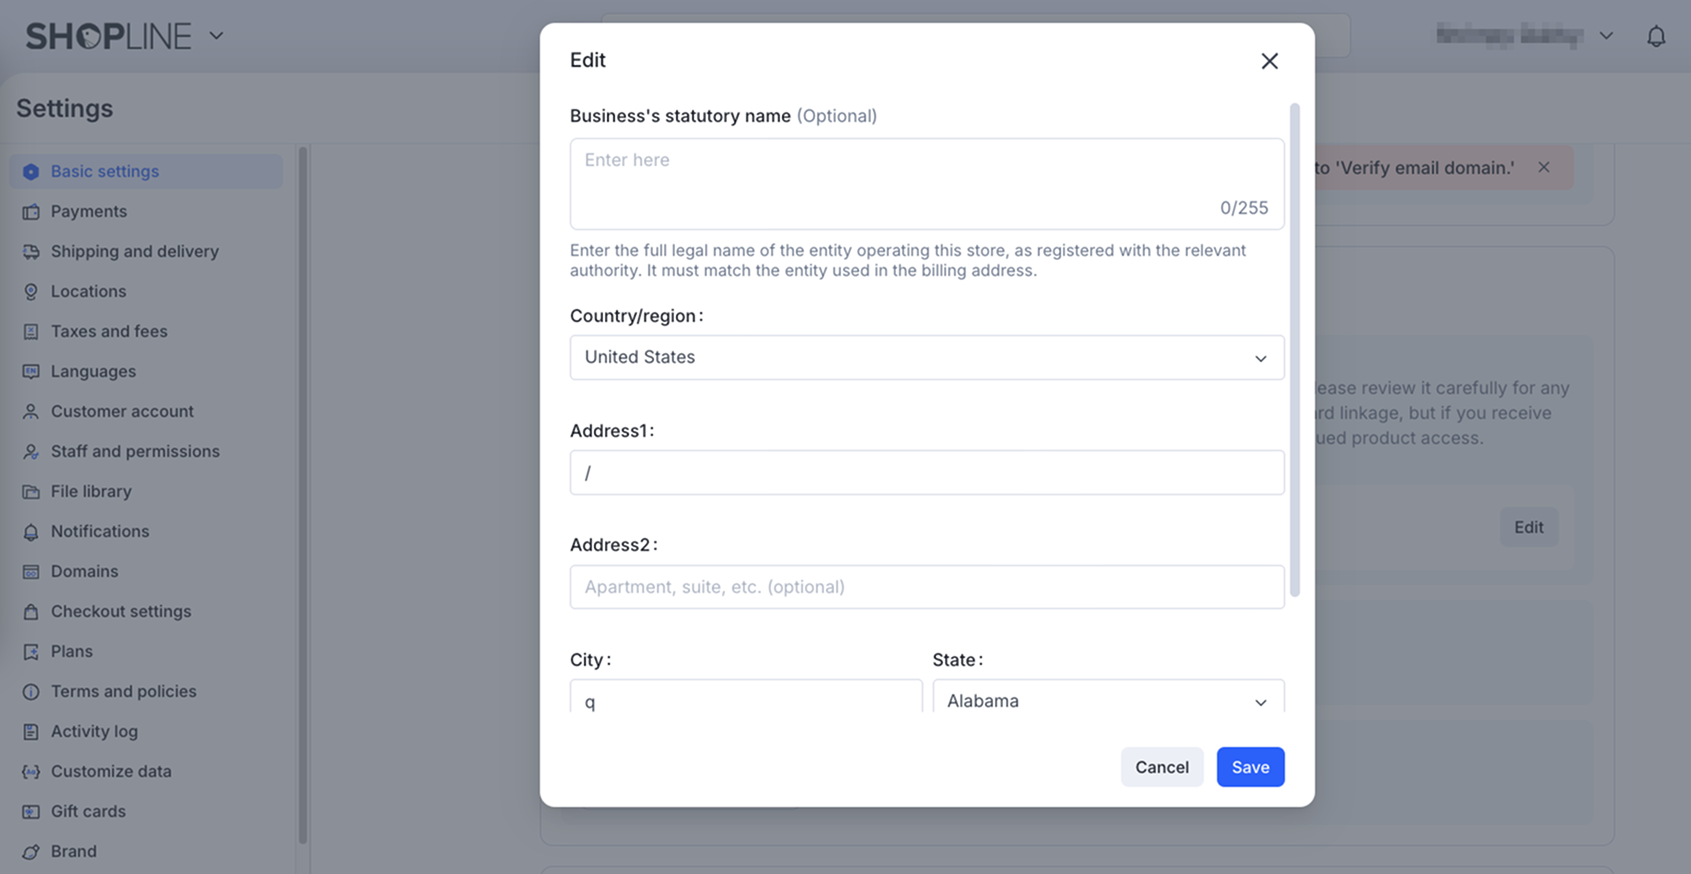Go to Staff and permissions
The image size is (1691, 874).
tap(135, 451)
